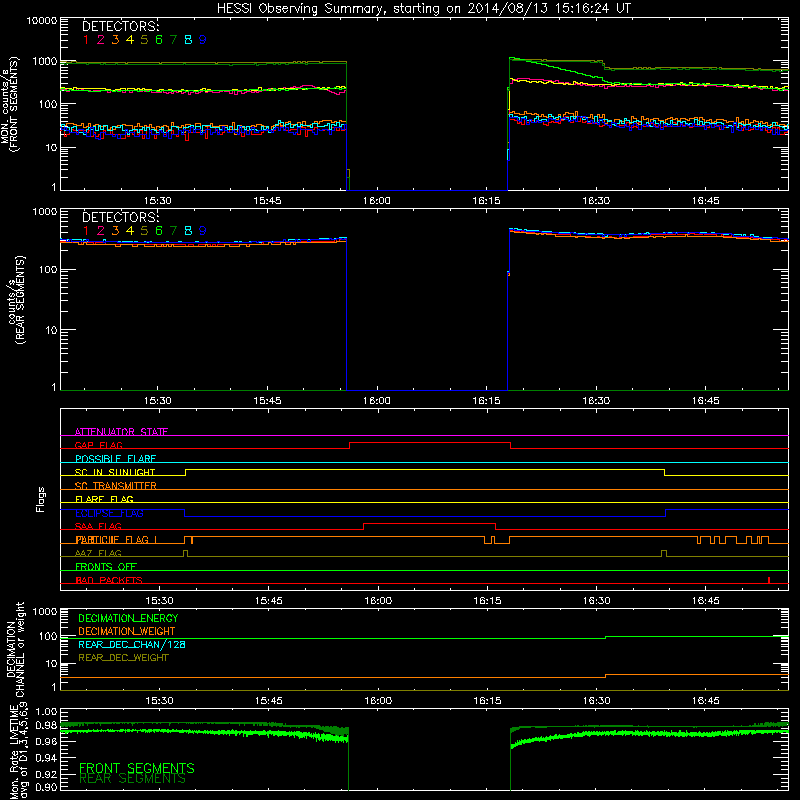Pick detector 5 in rear segments legend

coord(144,231)
